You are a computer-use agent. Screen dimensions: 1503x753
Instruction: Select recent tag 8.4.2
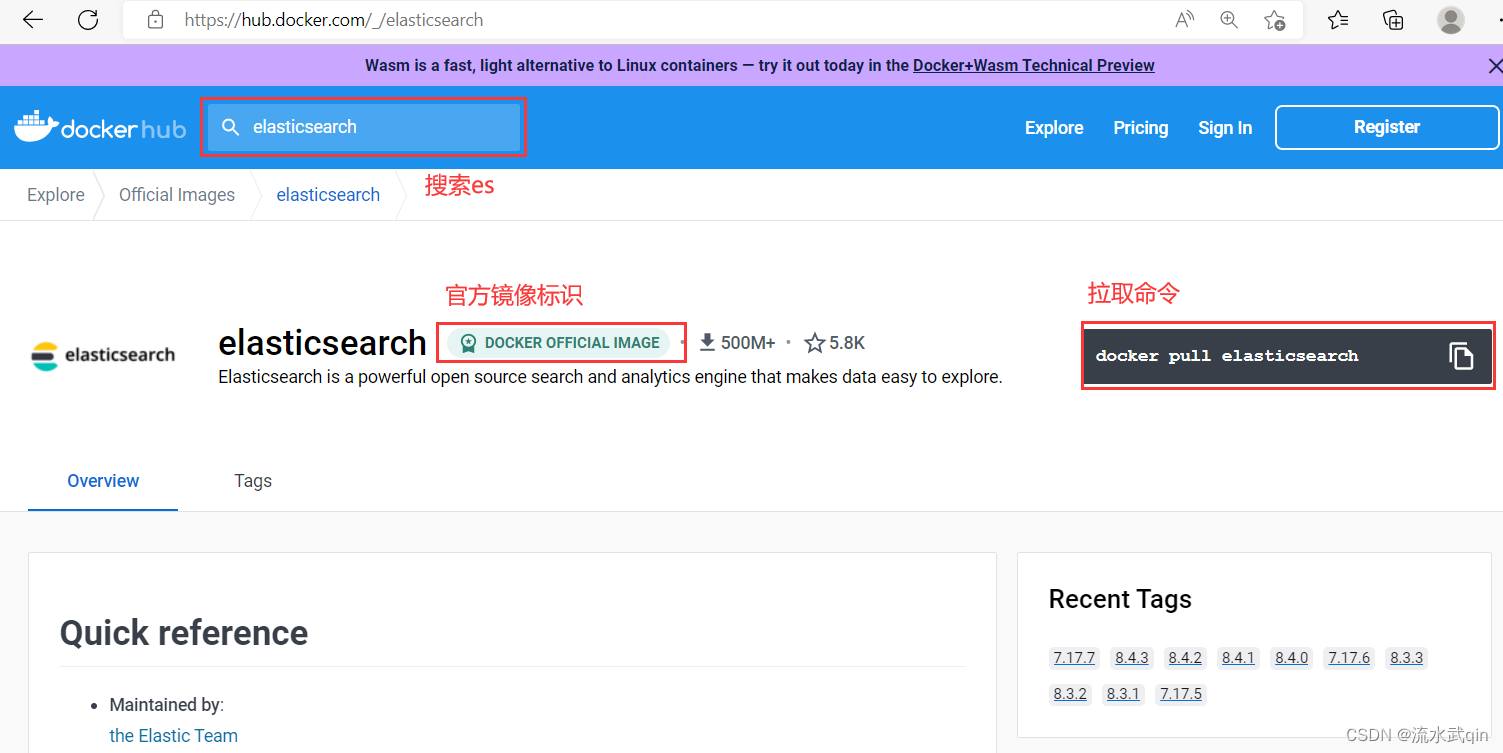[1185, 658]
